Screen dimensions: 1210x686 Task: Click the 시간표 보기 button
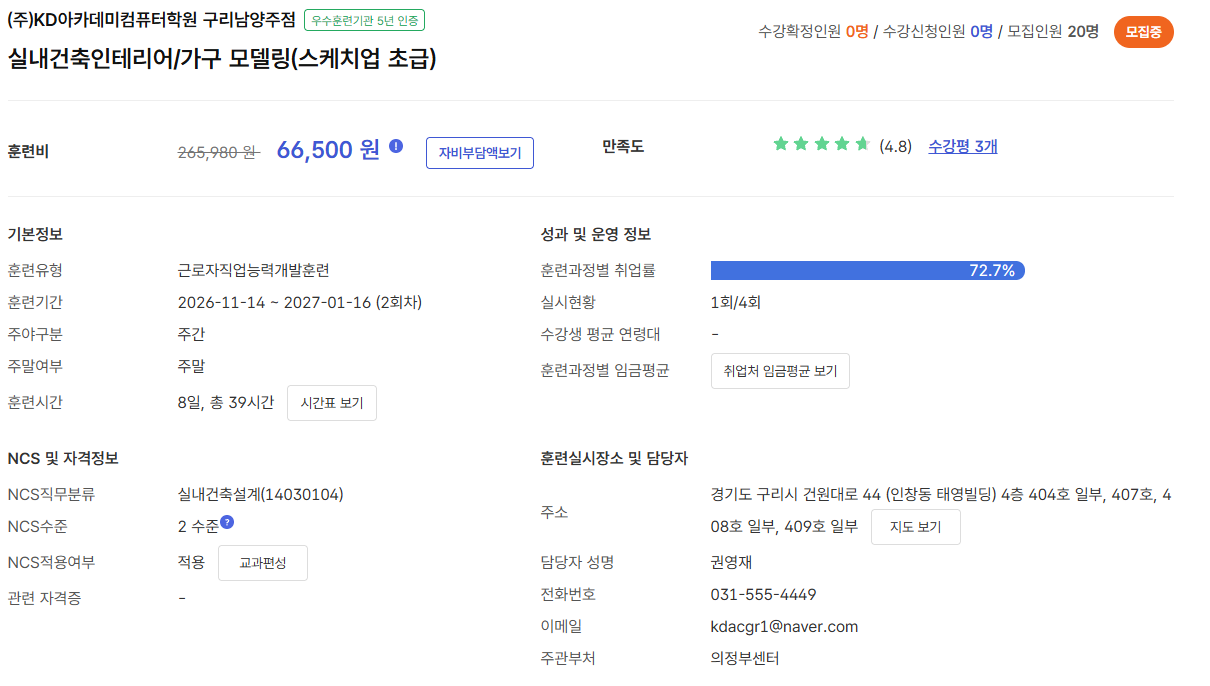coord(332,403)
